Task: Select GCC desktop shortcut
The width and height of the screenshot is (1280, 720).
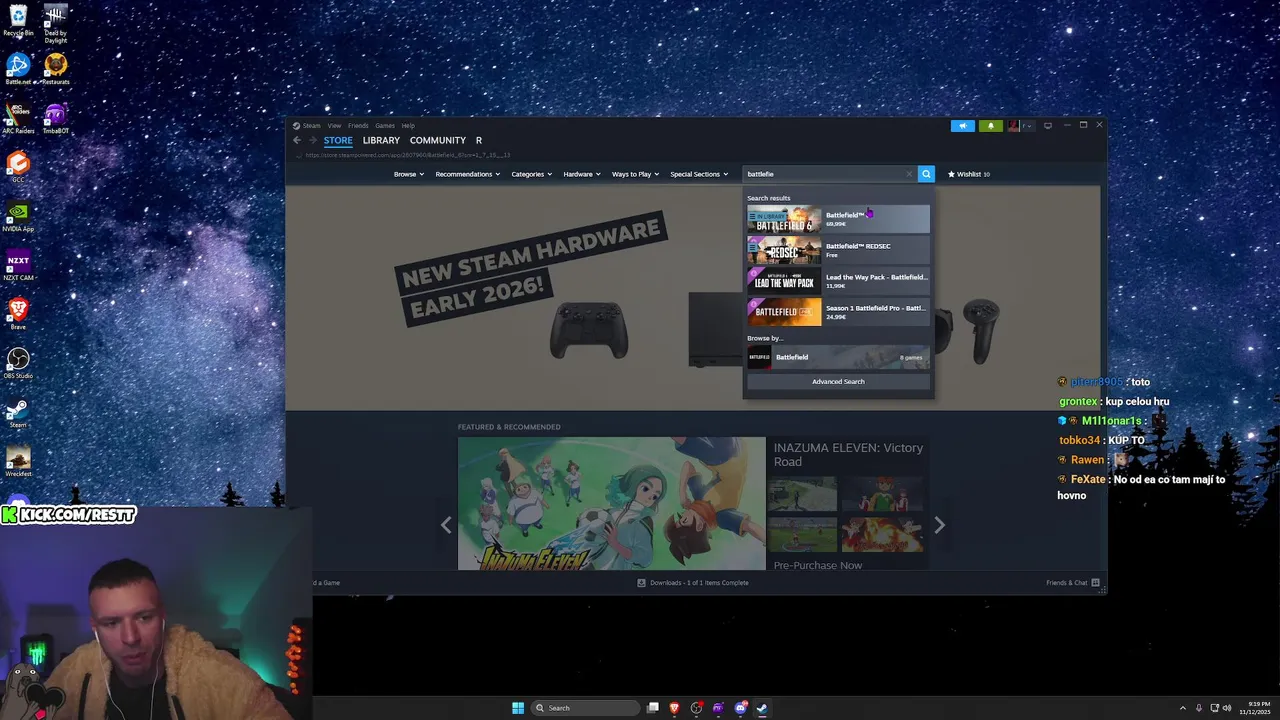Action: coord(18,166)
